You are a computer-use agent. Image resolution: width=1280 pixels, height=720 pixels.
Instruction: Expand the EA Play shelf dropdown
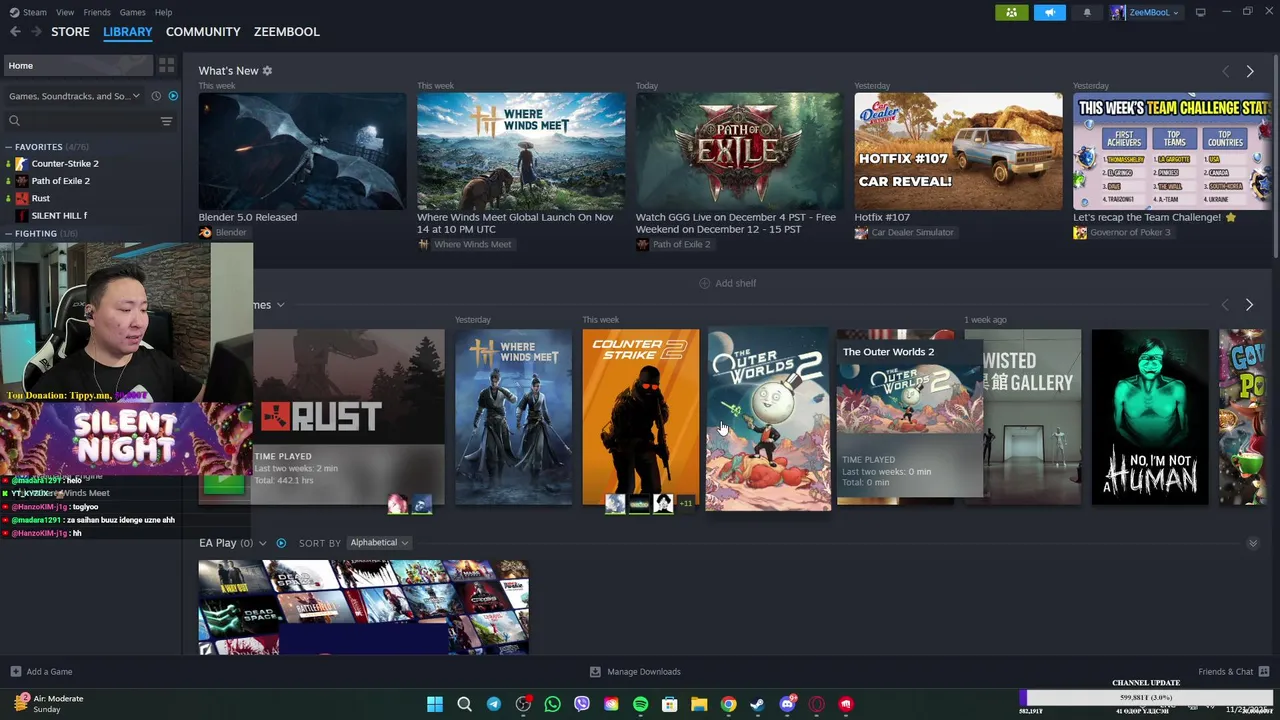click(263, 543)
